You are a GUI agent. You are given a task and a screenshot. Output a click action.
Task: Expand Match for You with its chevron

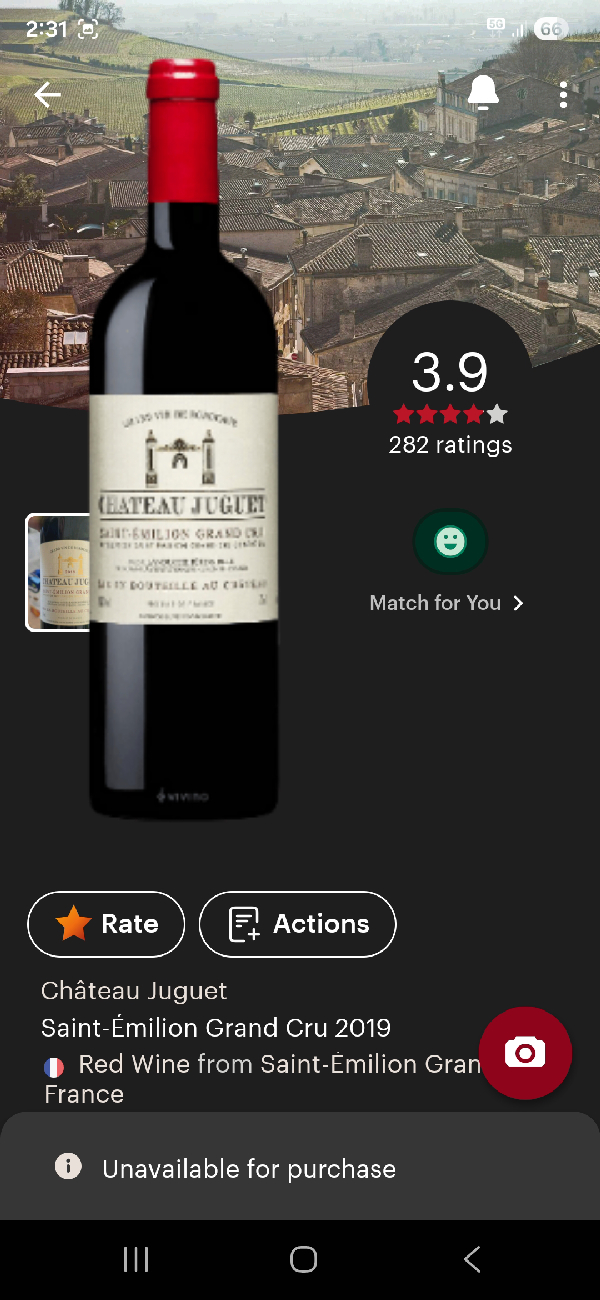[x=518, y=603]
